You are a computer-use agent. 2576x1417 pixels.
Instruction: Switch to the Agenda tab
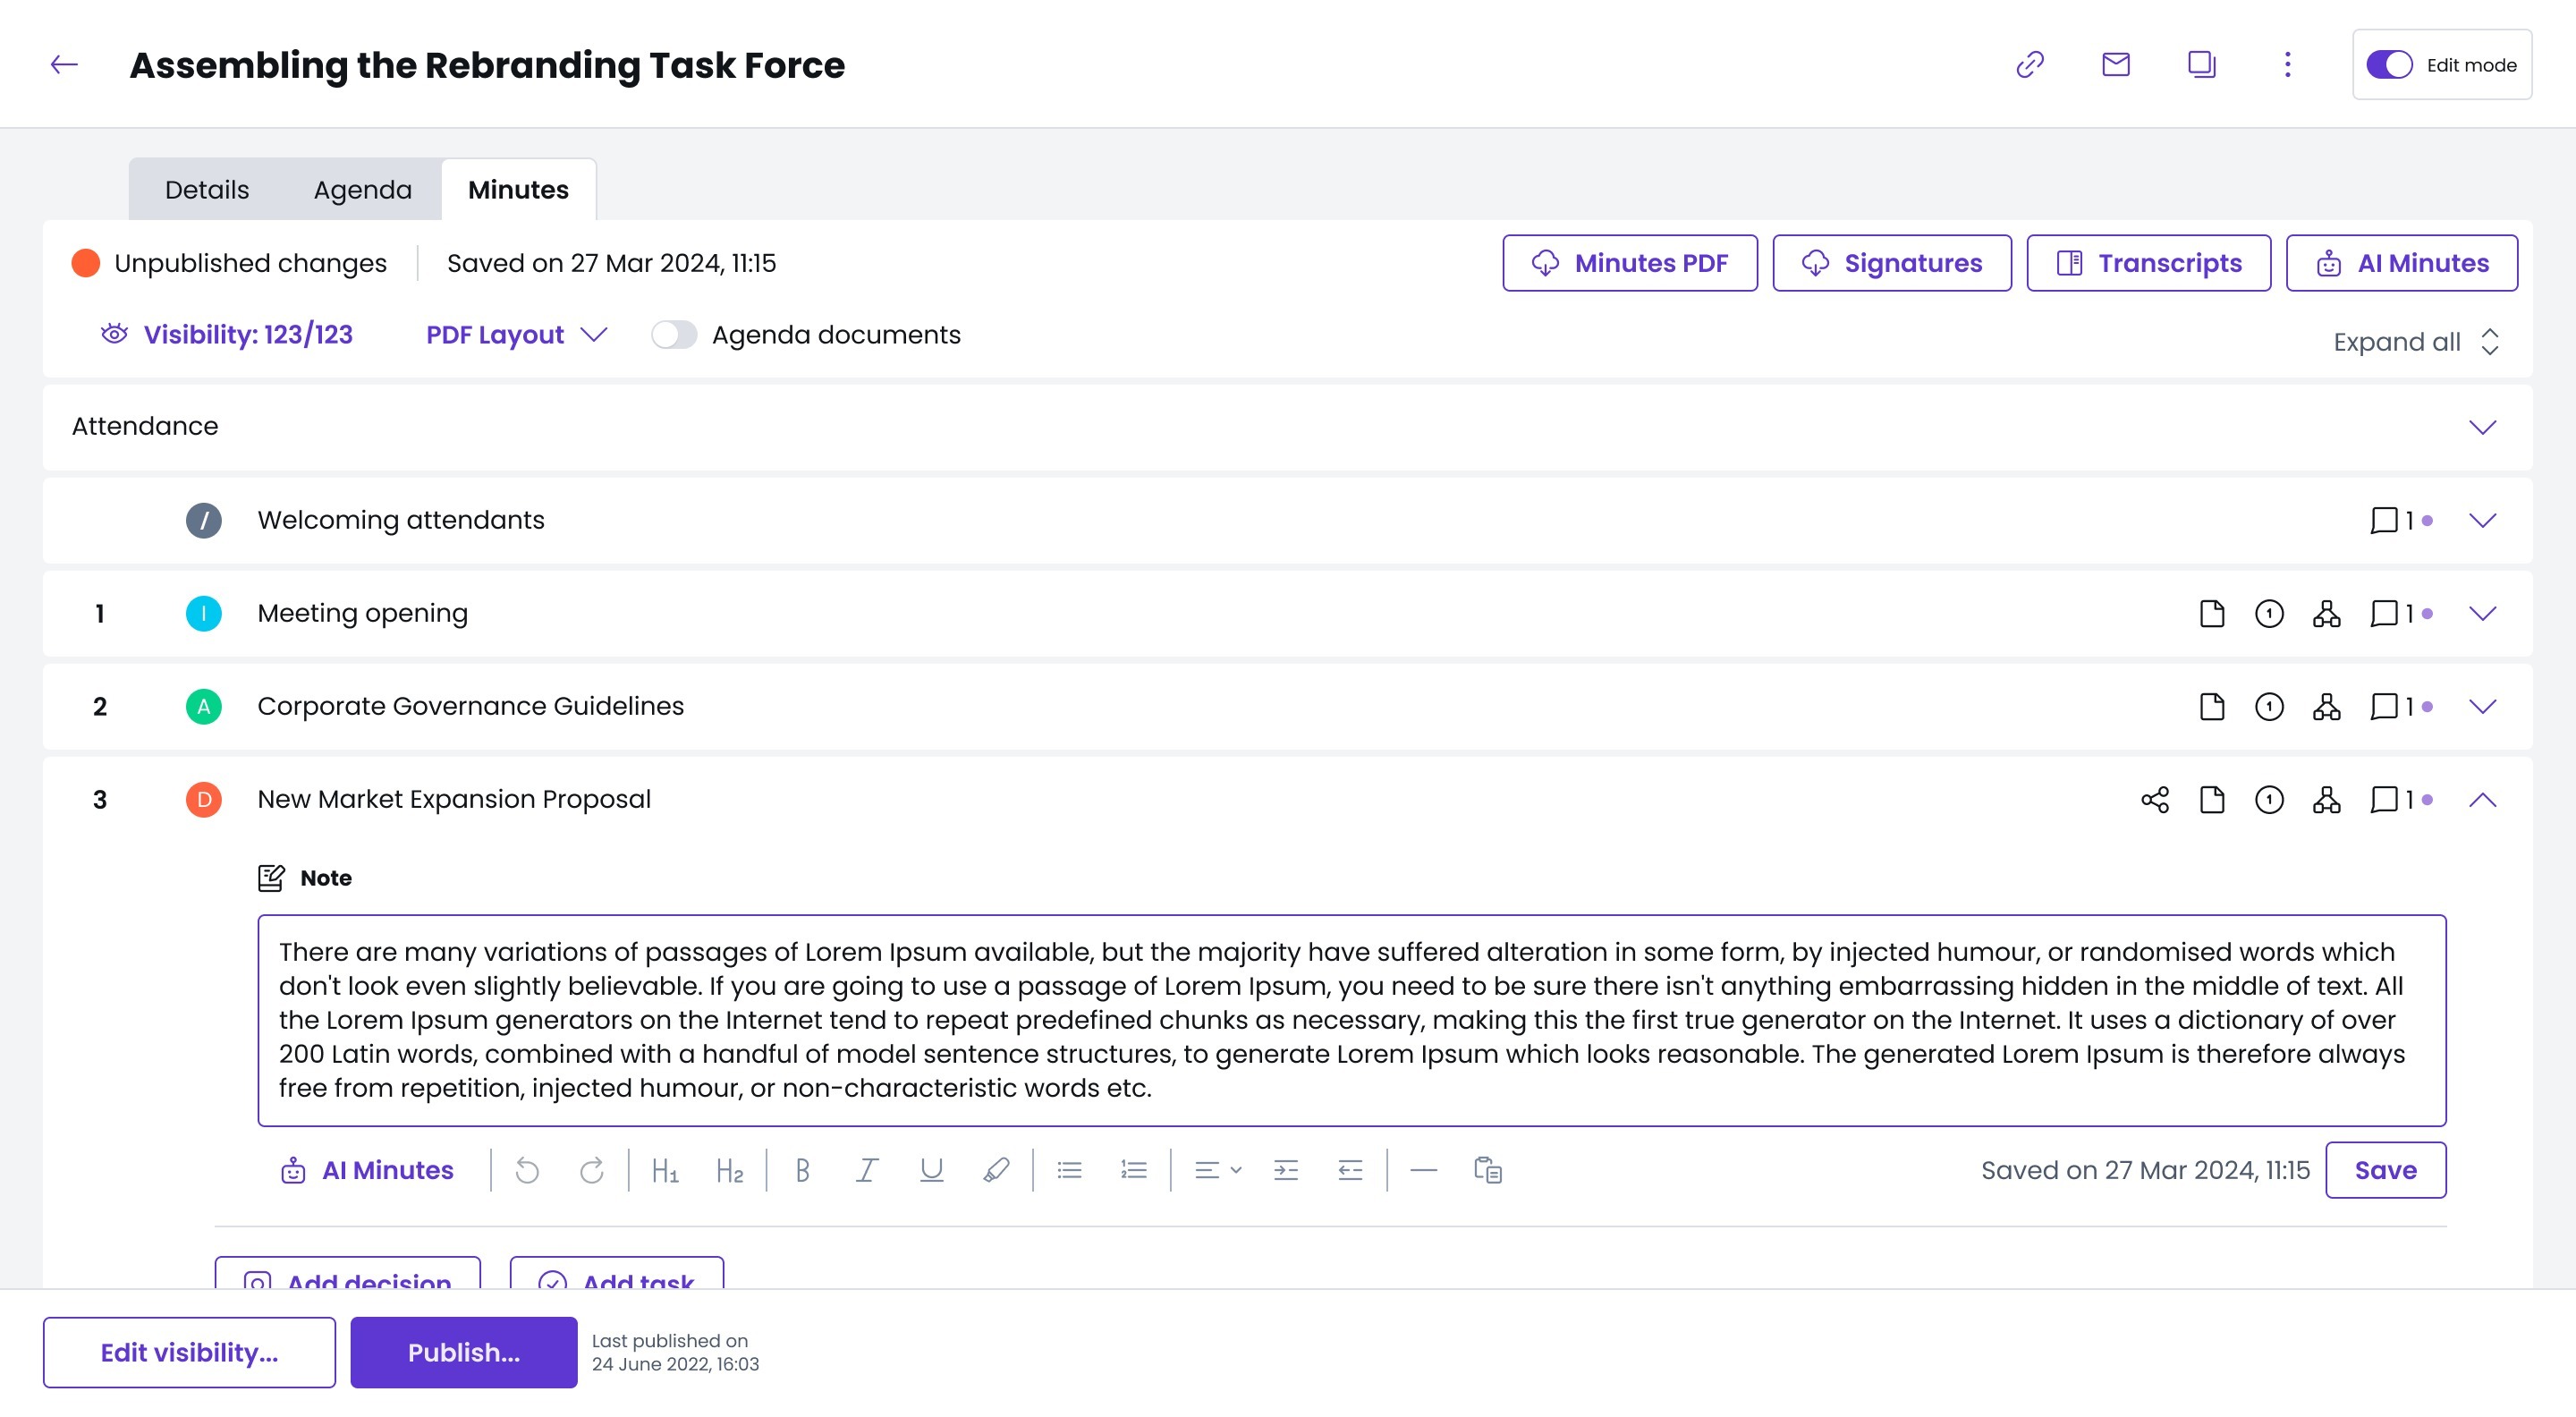click(x=362, y=190)
